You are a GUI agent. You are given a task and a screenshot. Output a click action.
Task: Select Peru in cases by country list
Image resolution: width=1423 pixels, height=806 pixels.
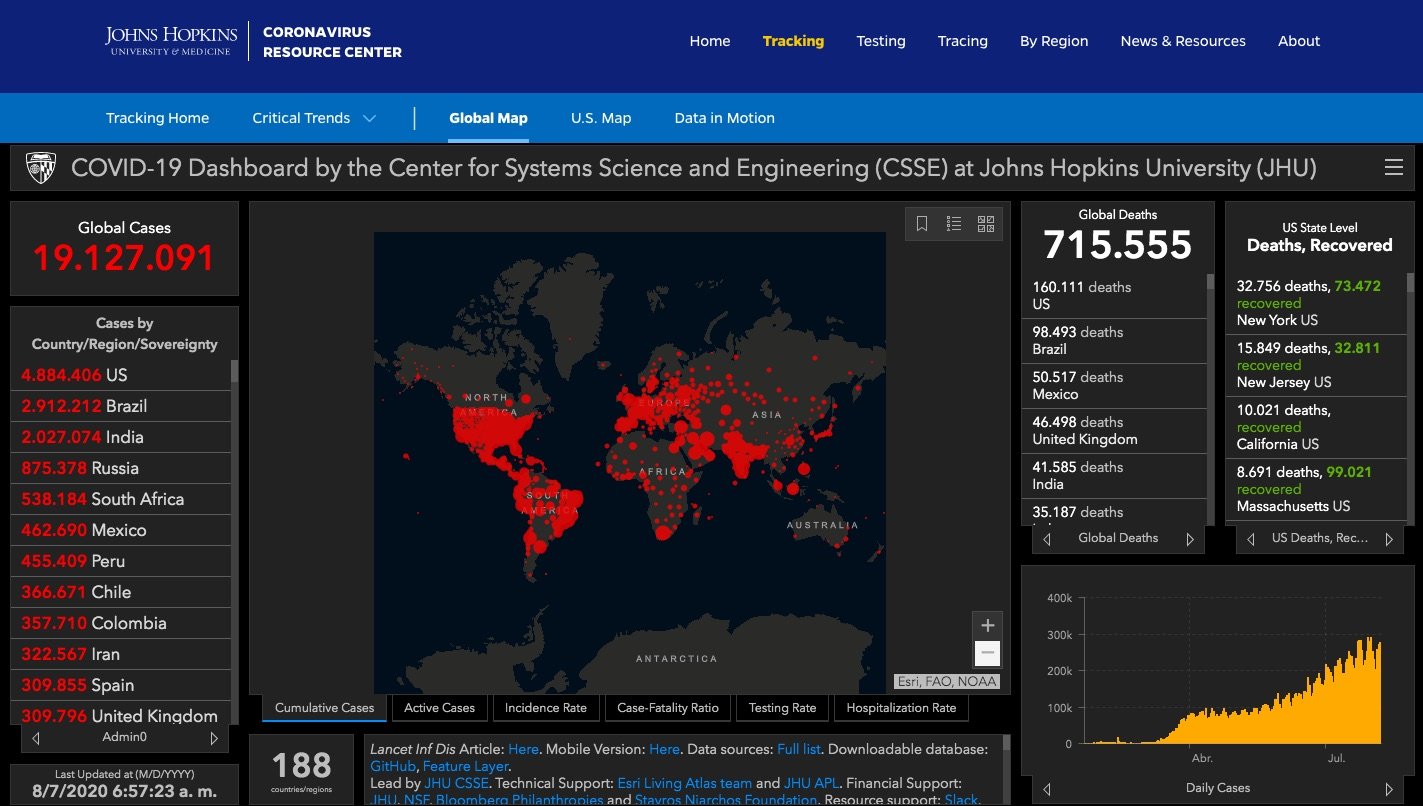[x=121, y=561]
